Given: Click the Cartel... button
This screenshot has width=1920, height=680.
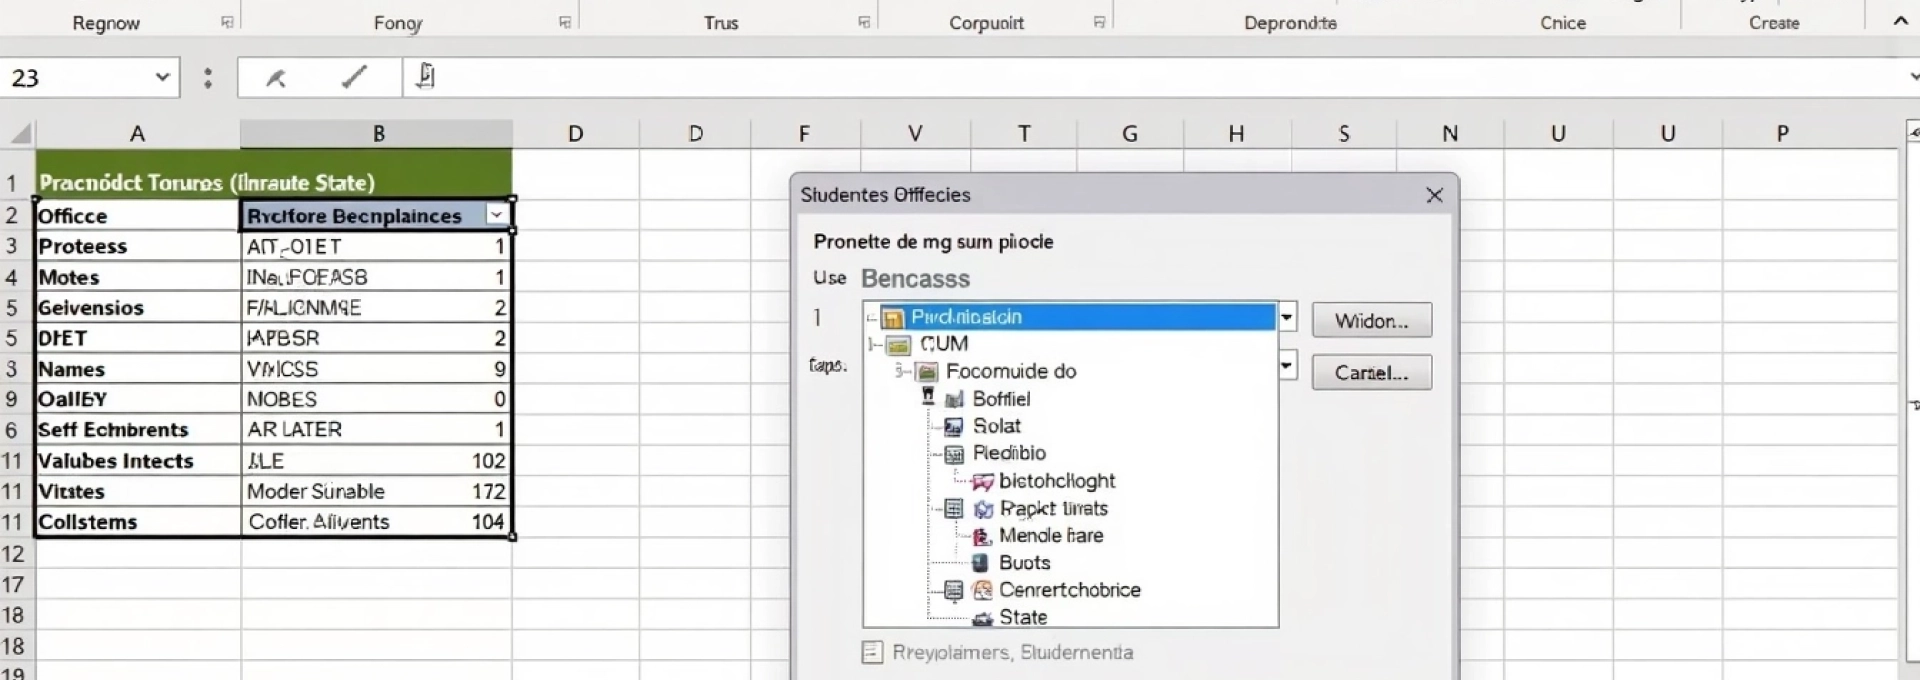Looking at the screenshot, I should pyautogui.click(x=1372, y=373).
